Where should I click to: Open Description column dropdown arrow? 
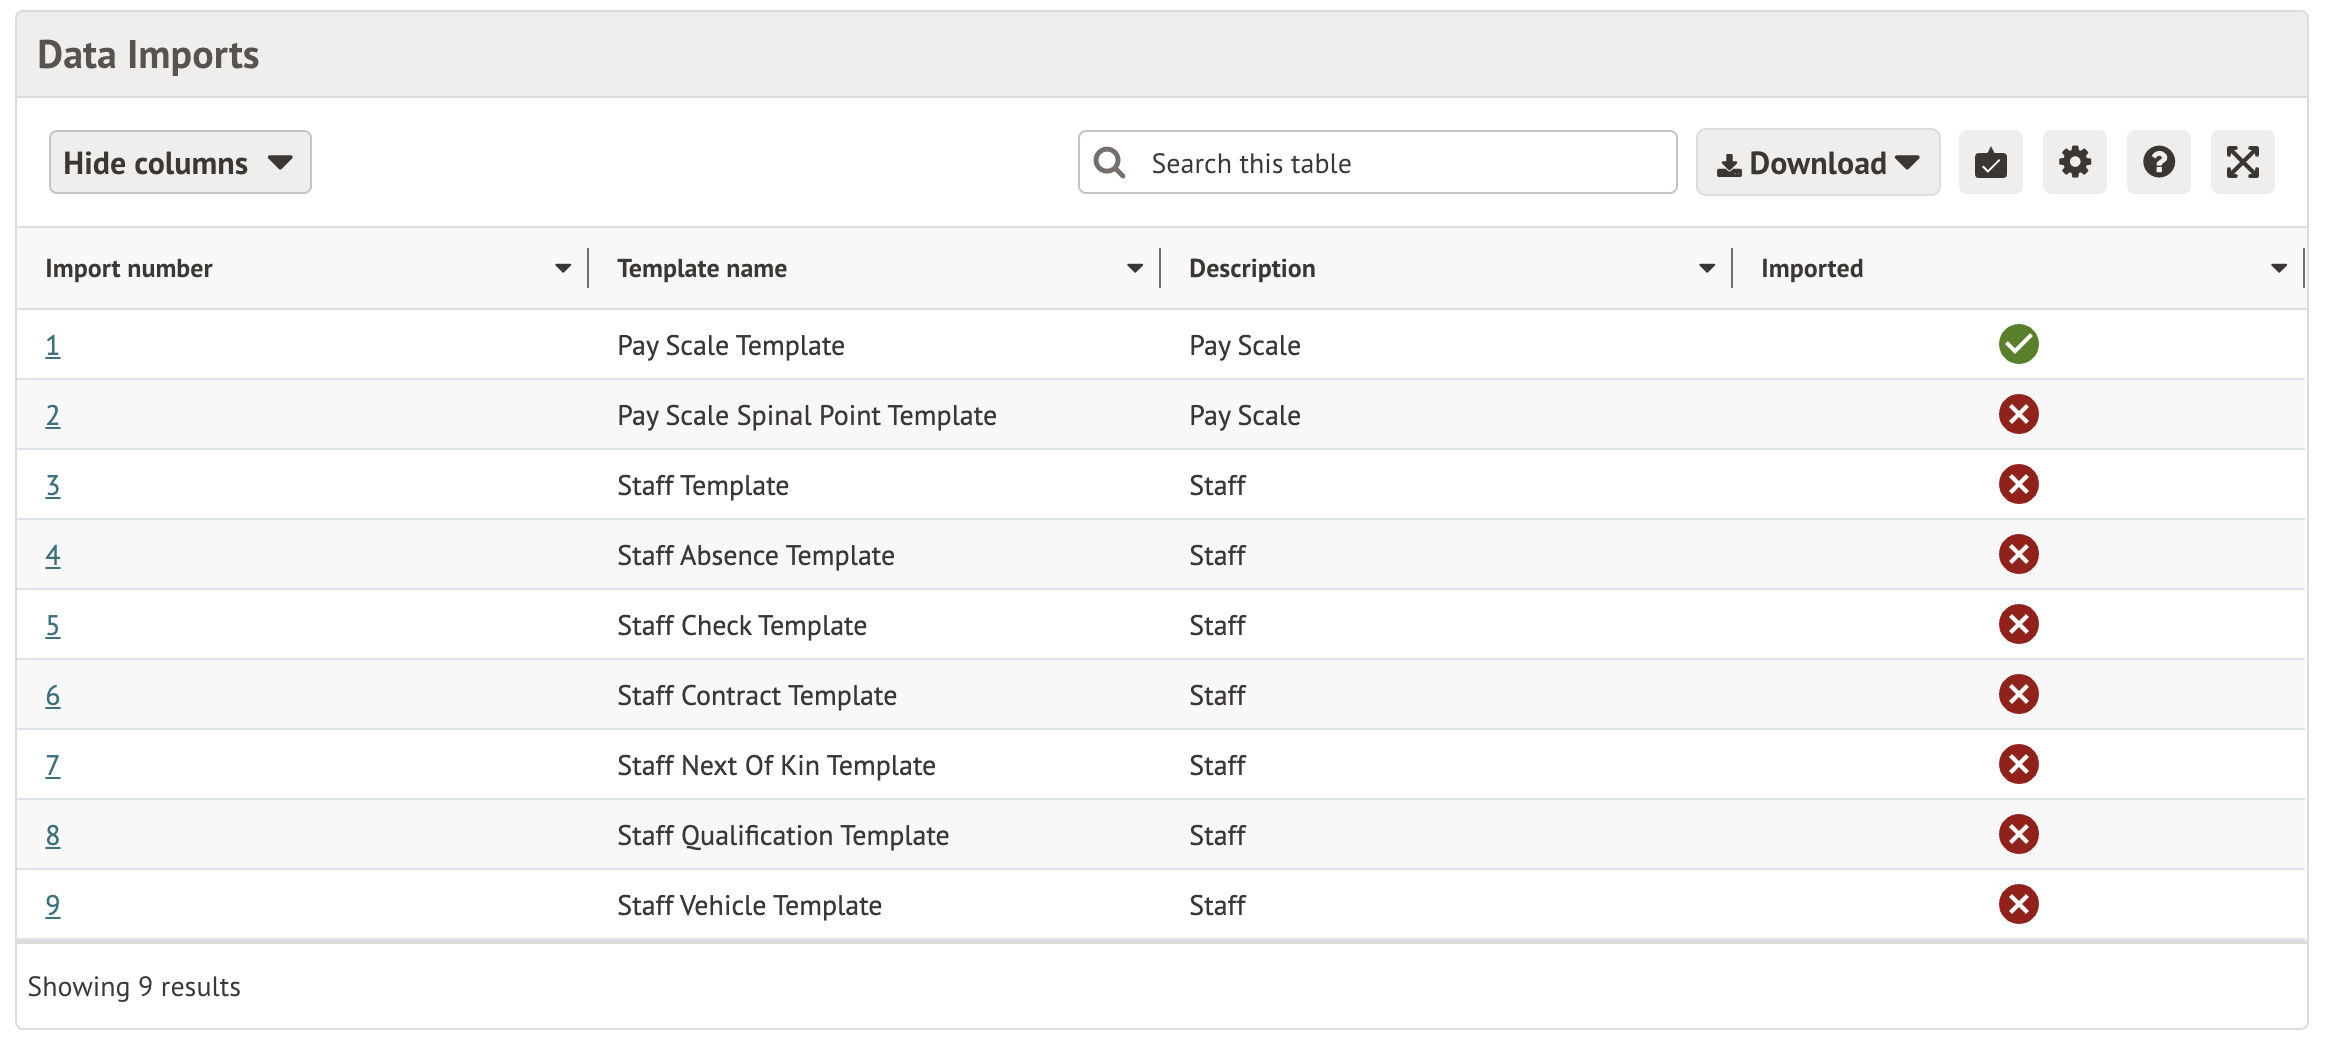[1707, 268]
